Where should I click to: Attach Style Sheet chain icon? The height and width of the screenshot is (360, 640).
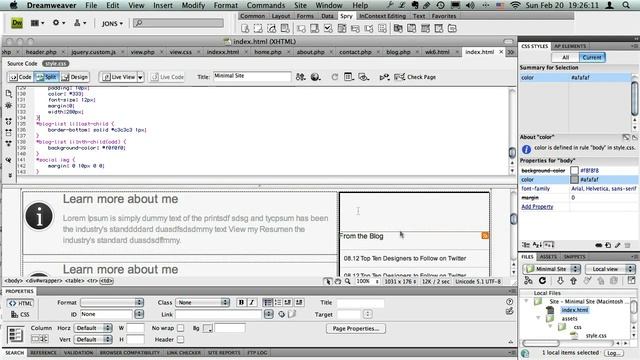(x=599, y=245)
